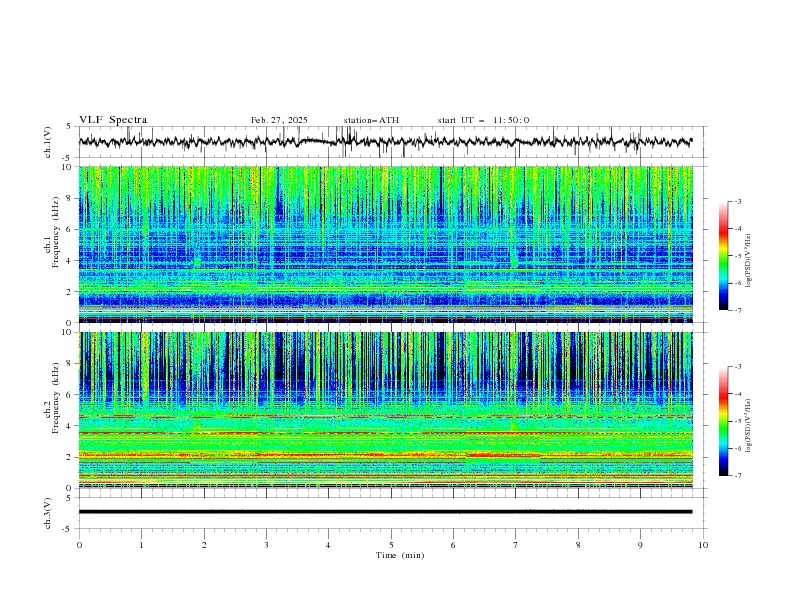Click the "-7" value on the upper colorbar

tap(738, 310)
